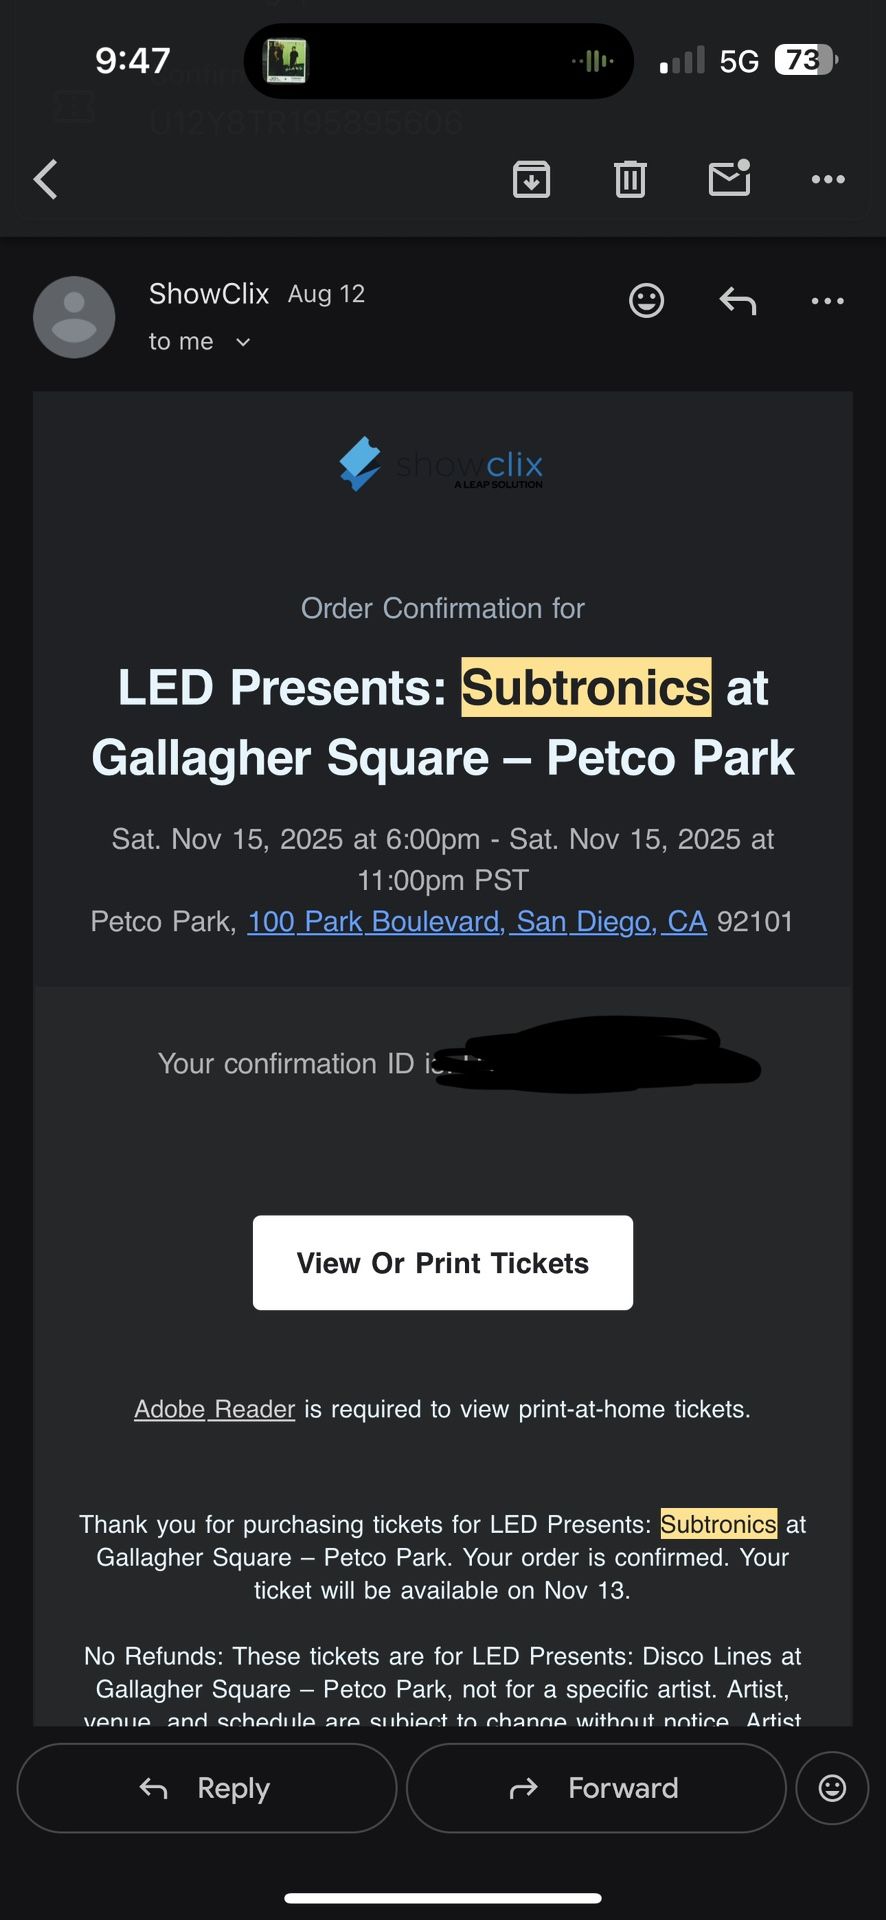Add an emoji reaction to the email
The width and height of the screenshot is (886, 1920).
point(646,300)
